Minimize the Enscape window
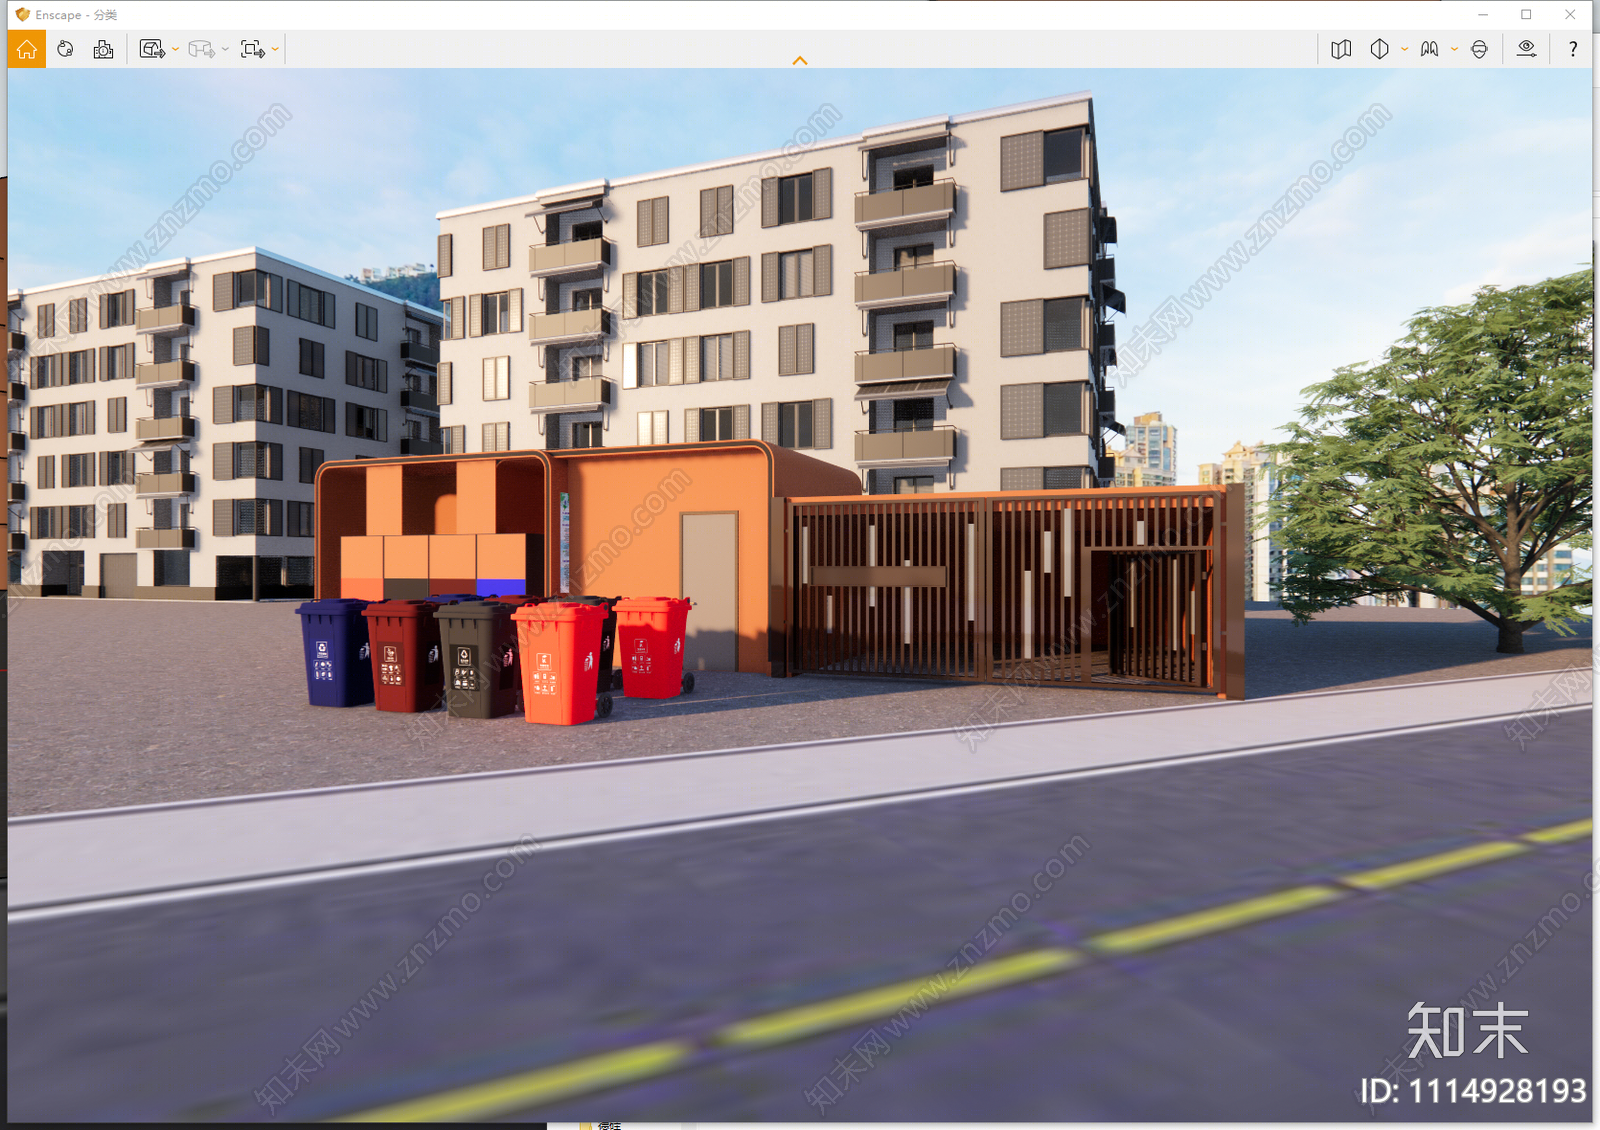Screen dimensions: 1600x1130 tap(1483, 15)
